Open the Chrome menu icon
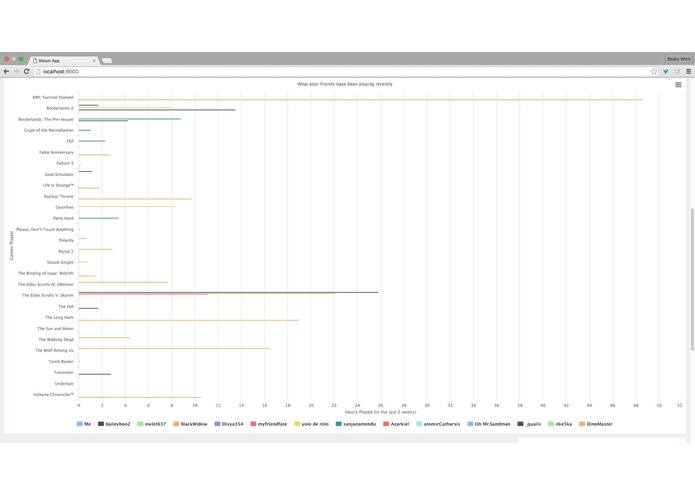This screenshot has width=695, height=494. pyautogui.click(x=688, y=71)
